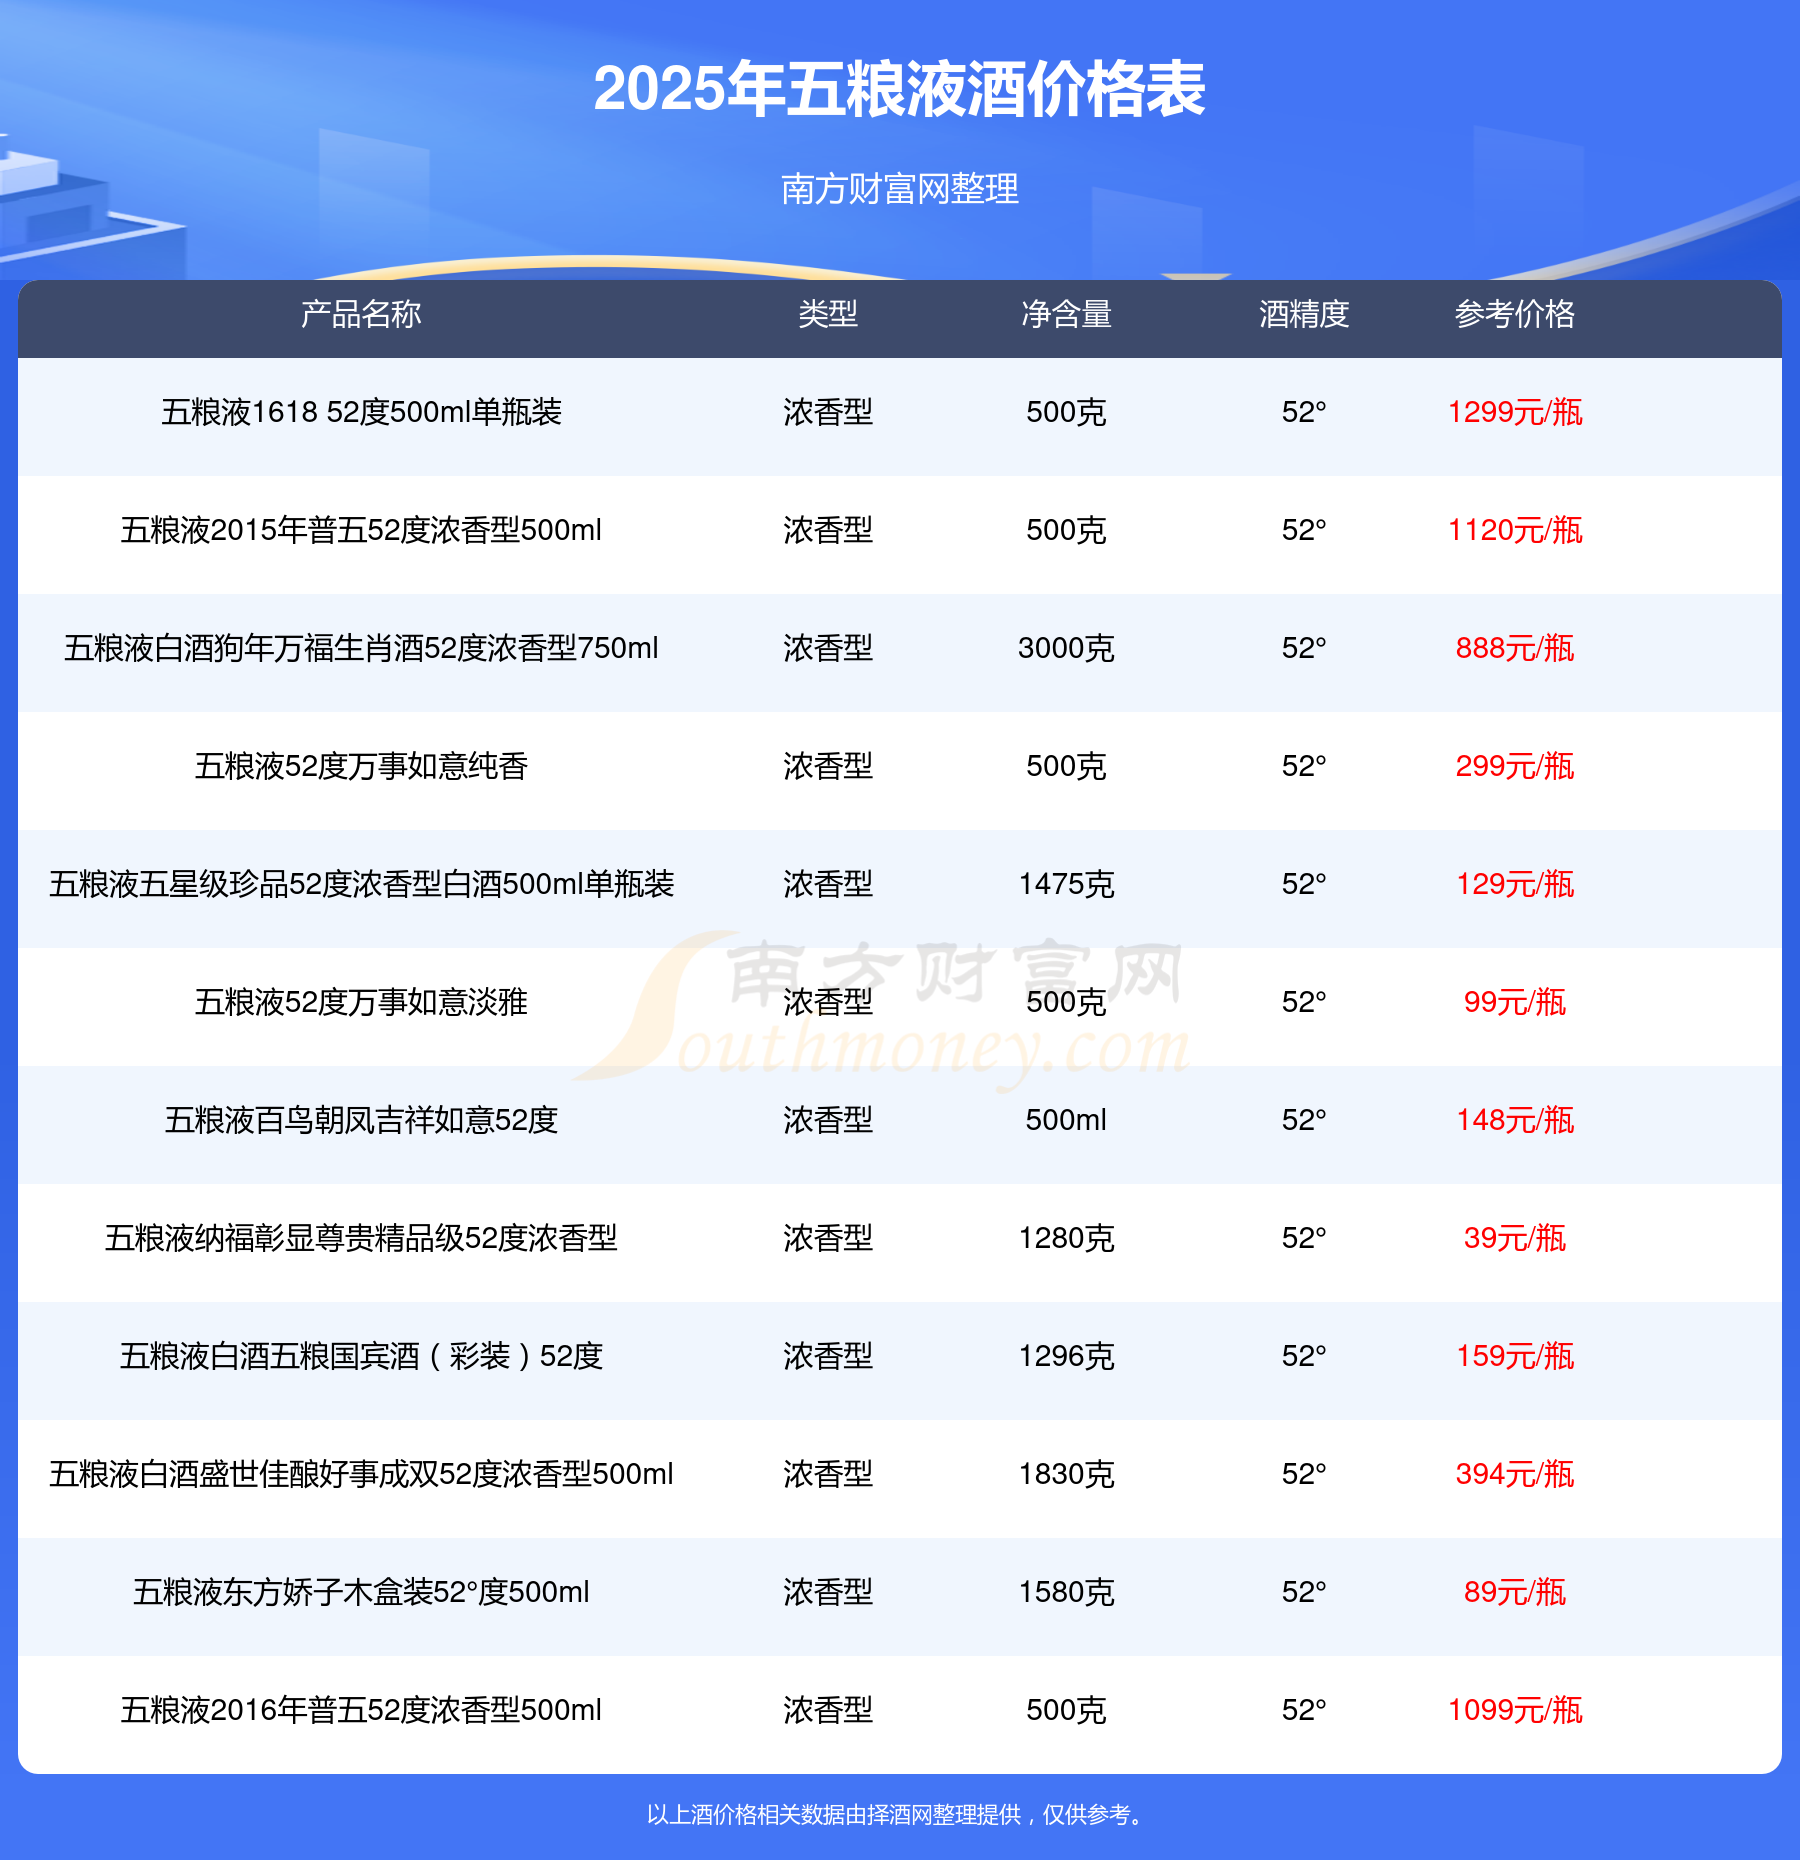This screenshot has height=1860, width=1800.
Task: Select the net content value 1280克
Action: 1066,1238
